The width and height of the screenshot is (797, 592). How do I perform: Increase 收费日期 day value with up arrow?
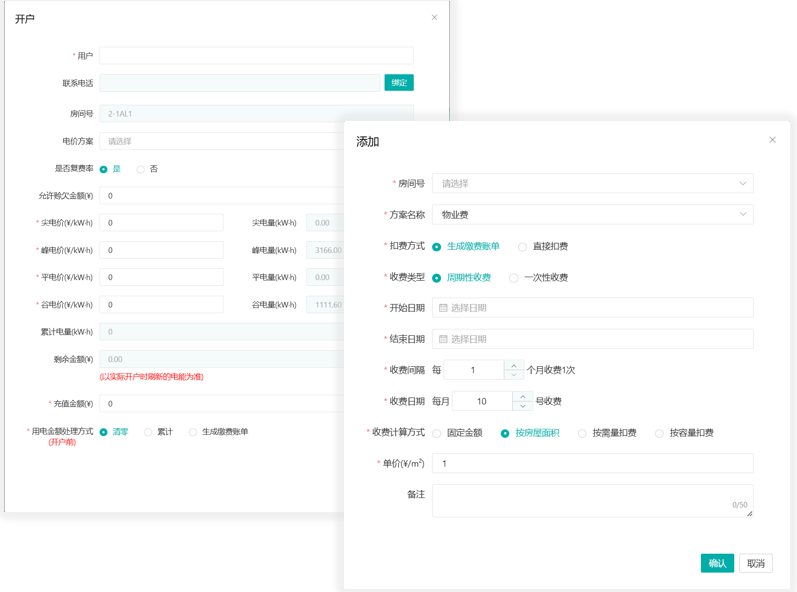(522, 396)
